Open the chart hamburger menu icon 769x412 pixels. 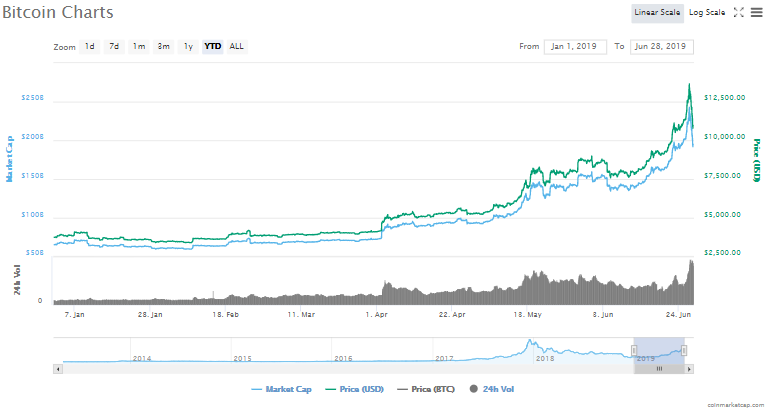(757, 12)
